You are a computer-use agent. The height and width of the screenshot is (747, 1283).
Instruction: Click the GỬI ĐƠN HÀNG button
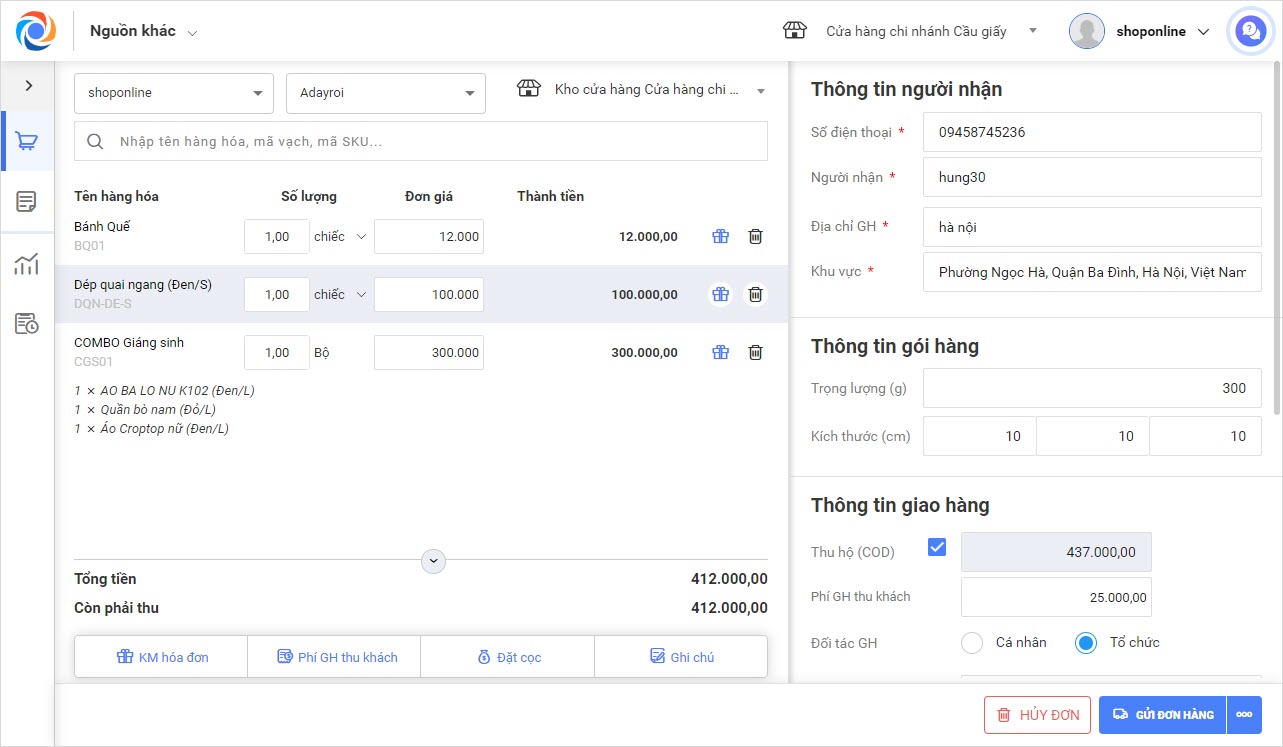pyautogui.click(x=1163, y=715)
